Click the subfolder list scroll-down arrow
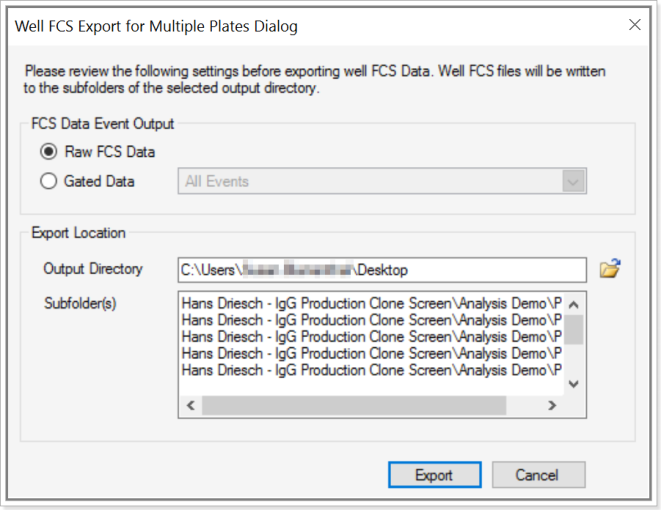The height and width of the screenshot is (510, 661). coord(573,384)
